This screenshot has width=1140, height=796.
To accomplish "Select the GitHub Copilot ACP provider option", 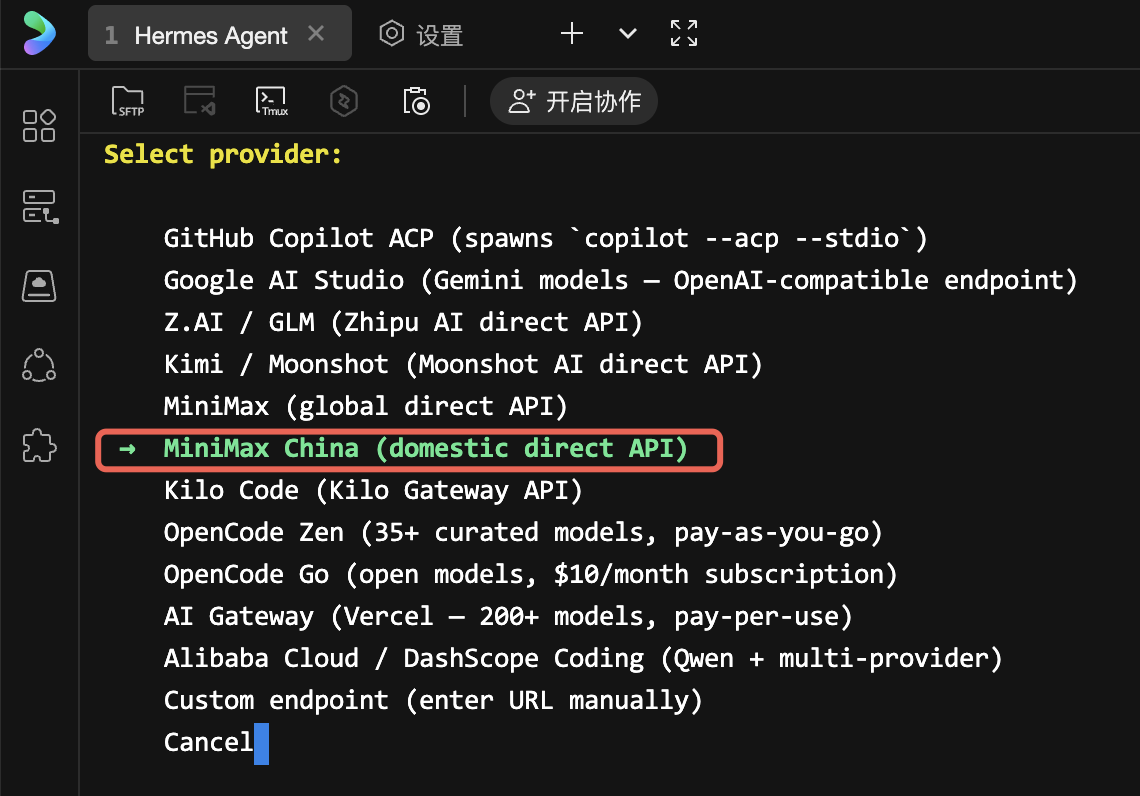I will coord(545,238).
